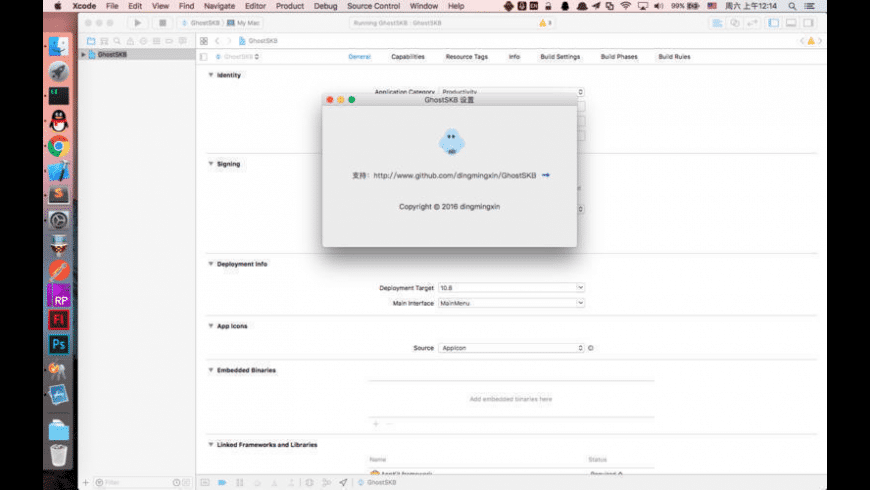Collapse the App Icons section
The height and width of the screenshot is (490, 870).
(211, 326)
